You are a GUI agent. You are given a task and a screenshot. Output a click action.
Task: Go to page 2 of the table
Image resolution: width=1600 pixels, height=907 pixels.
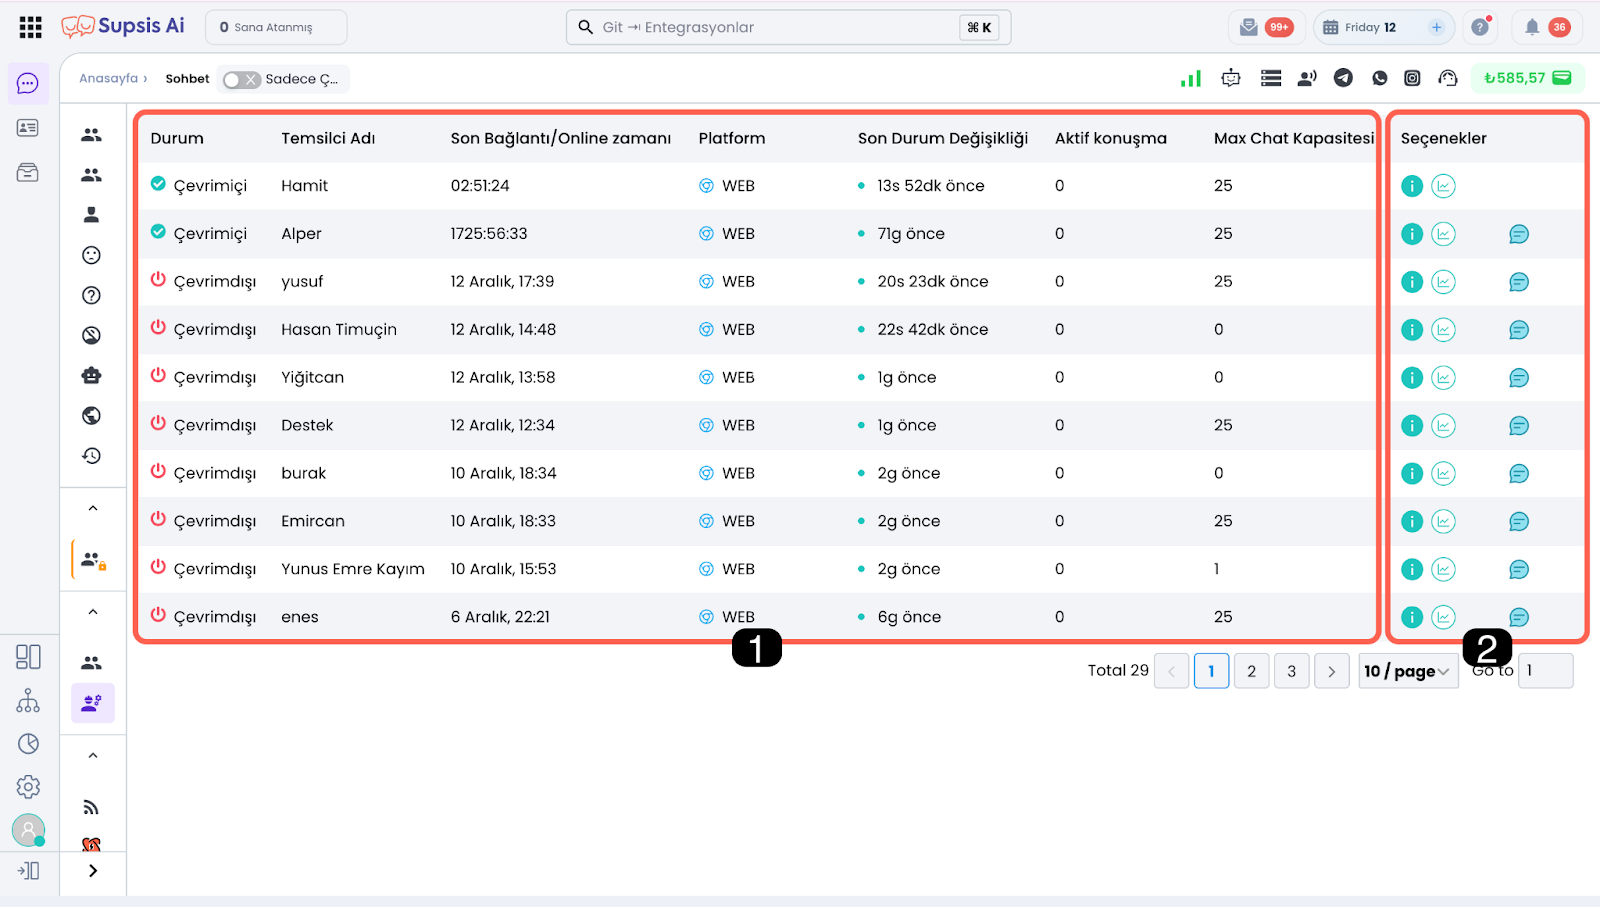(x=1251, y=671)
